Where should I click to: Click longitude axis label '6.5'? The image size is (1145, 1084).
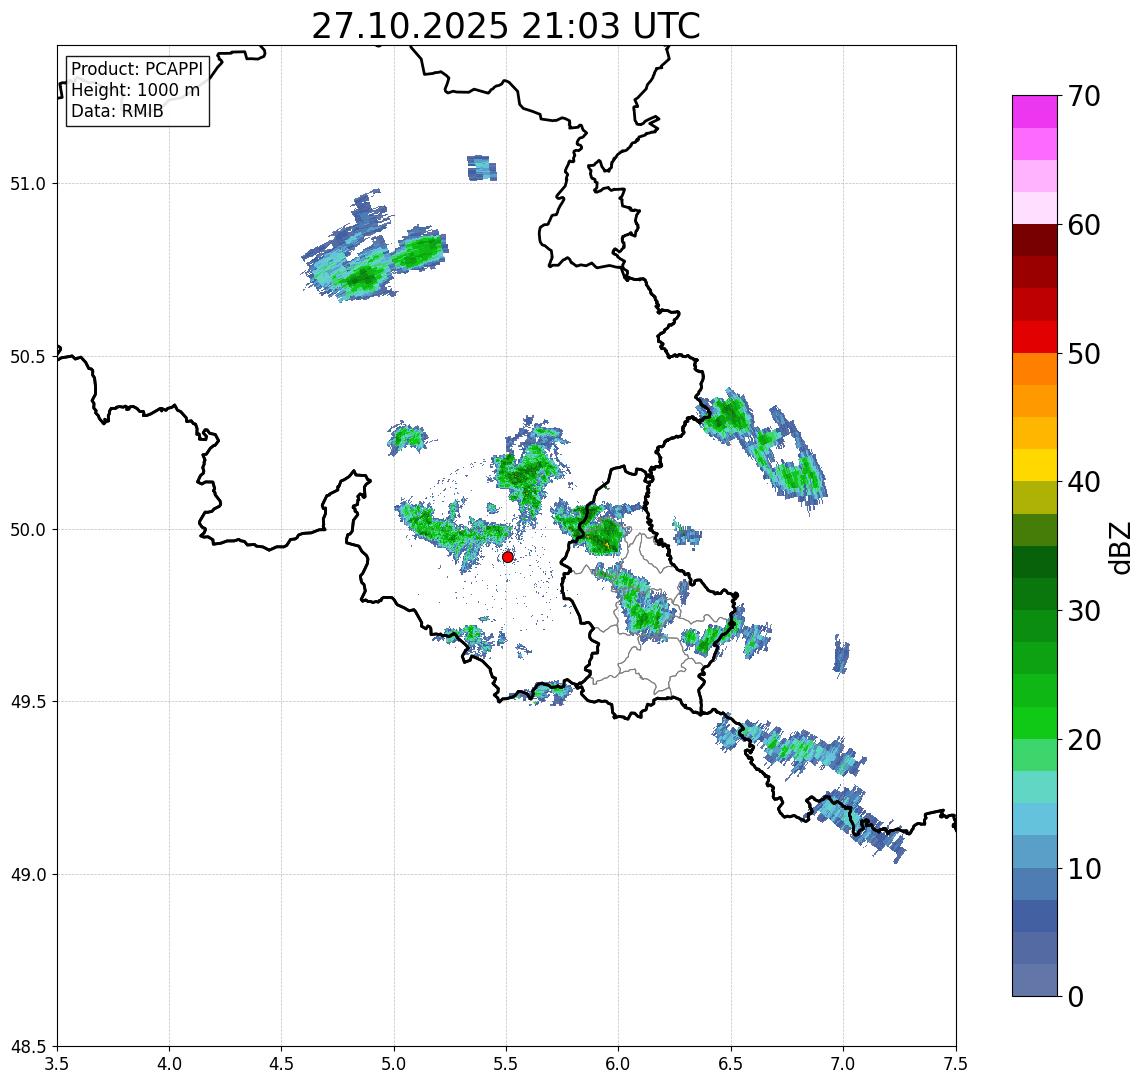[731, 1064]
